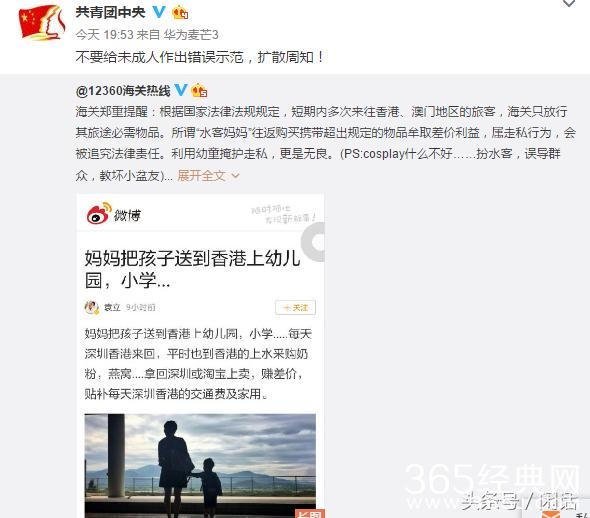Click the membership badge beside 12360海关热线

pos(199,91)
